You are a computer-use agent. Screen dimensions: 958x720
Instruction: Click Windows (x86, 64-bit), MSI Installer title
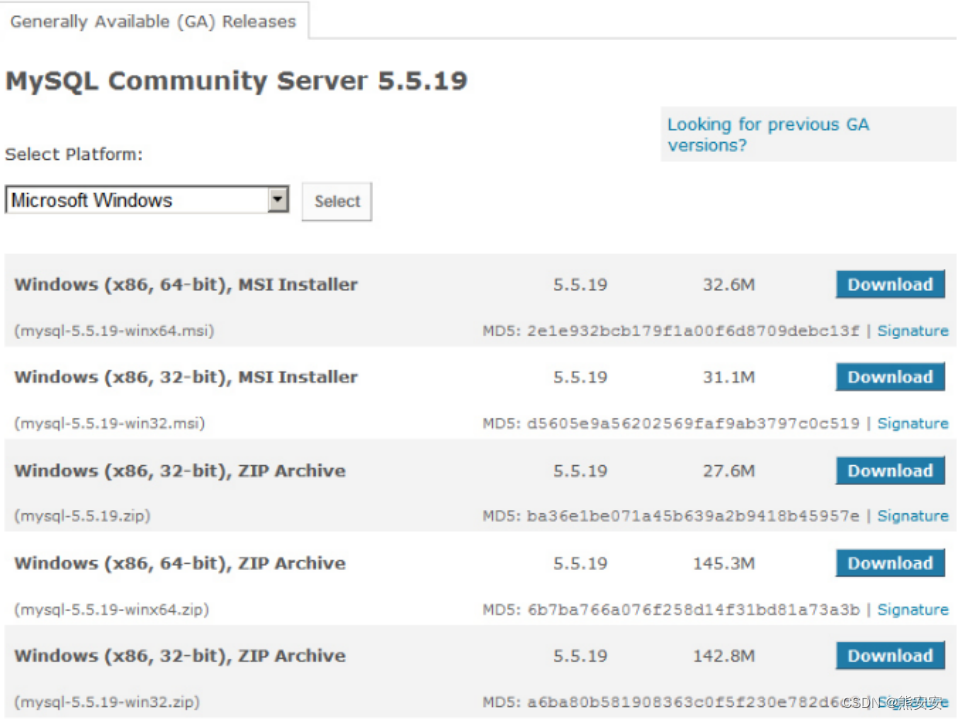[186, 285]
